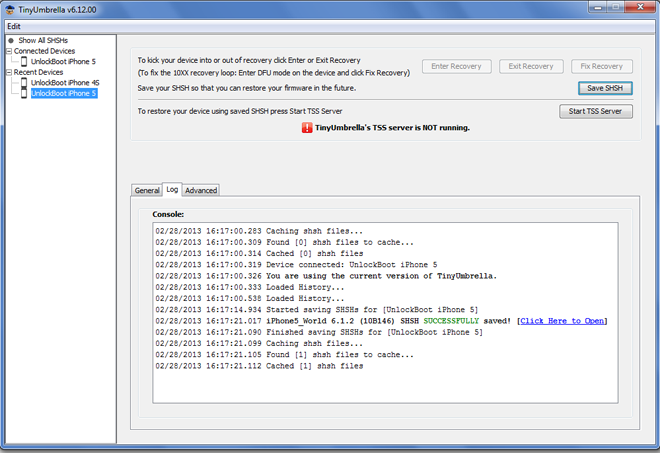Click the Save SHSH button
The width and height of the screenshot is (660, 453).
(605, 88)
